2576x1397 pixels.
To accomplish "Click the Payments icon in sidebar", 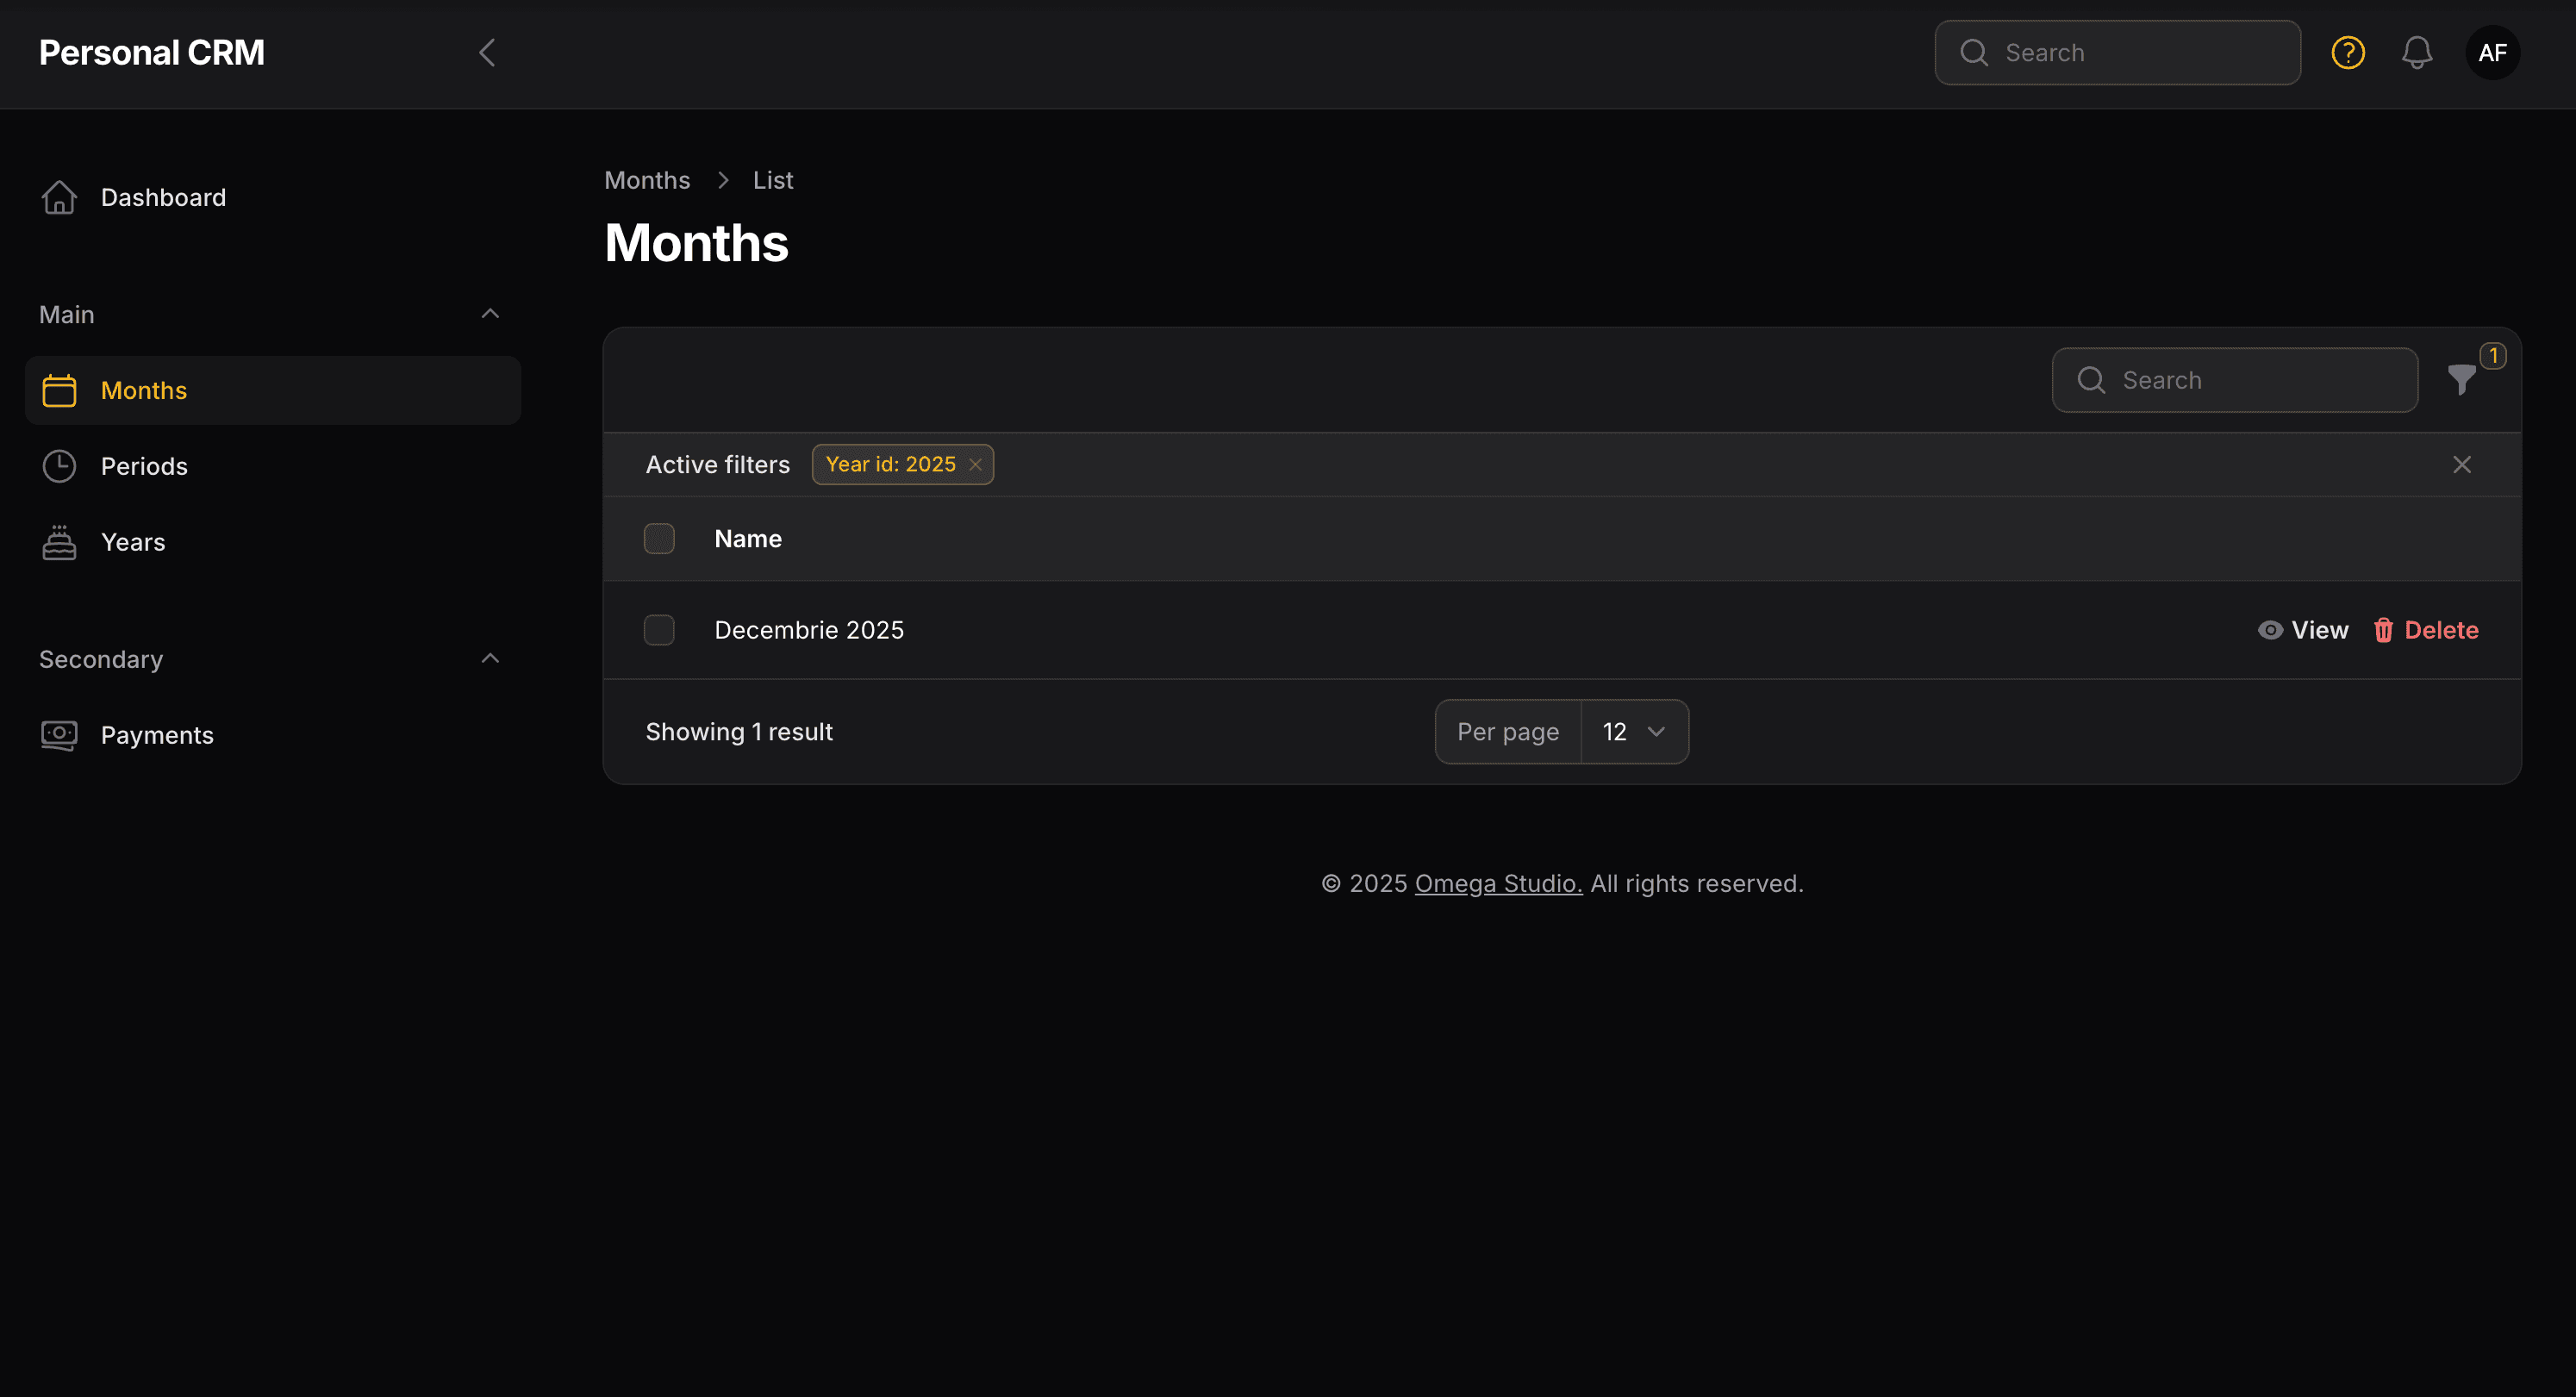I will point(58,735).
